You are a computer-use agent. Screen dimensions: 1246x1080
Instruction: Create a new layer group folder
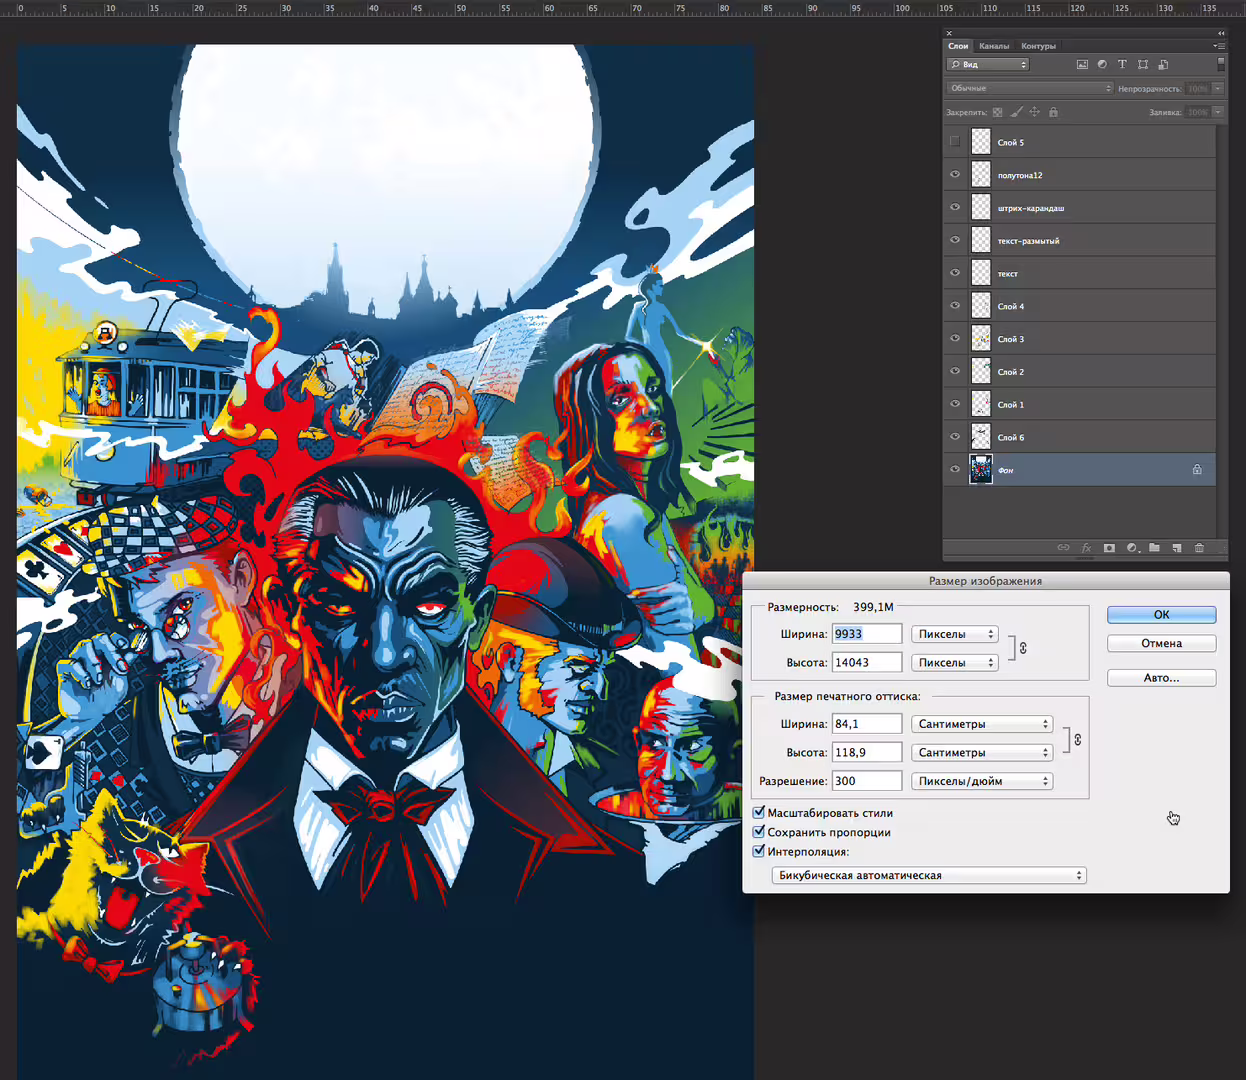(x=1154, y=548)
